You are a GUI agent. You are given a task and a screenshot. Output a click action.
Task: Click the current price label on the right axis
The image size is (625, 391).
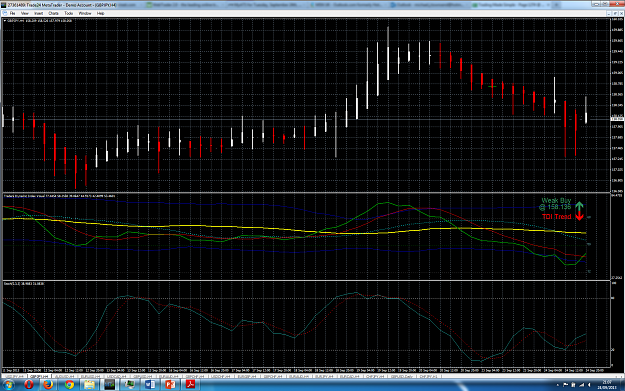617,119
